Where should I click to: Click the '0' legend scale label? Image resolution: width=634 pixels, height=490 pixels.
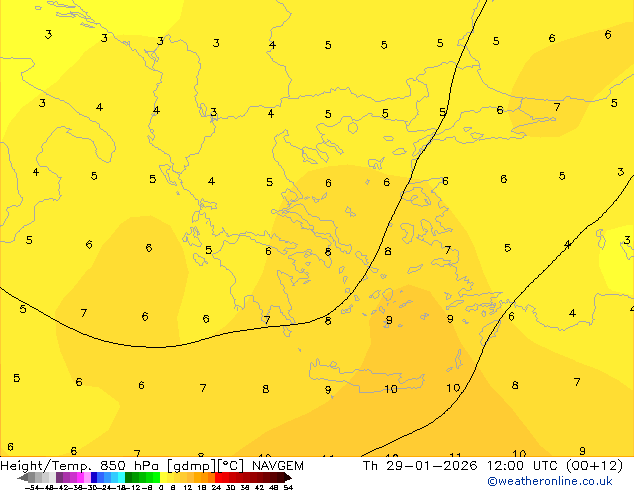(161, 487)
